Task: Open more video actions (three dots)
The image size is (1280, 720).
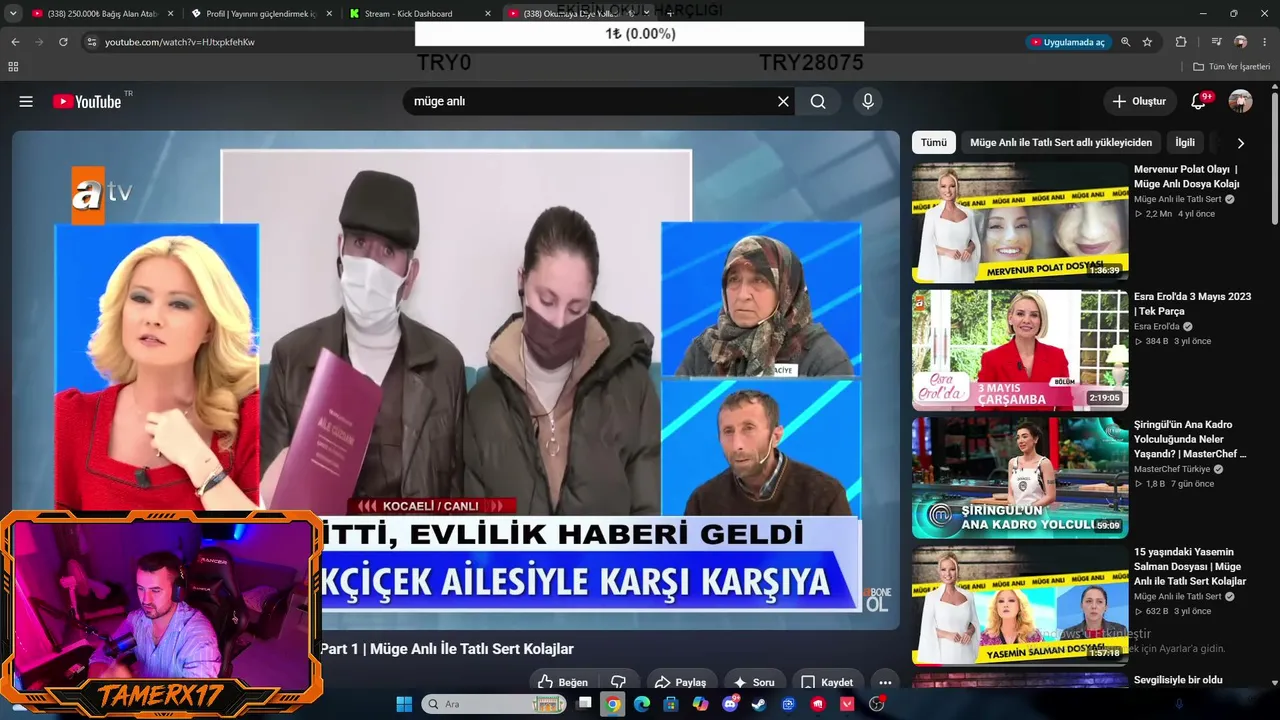Action: tap(884, 682)
